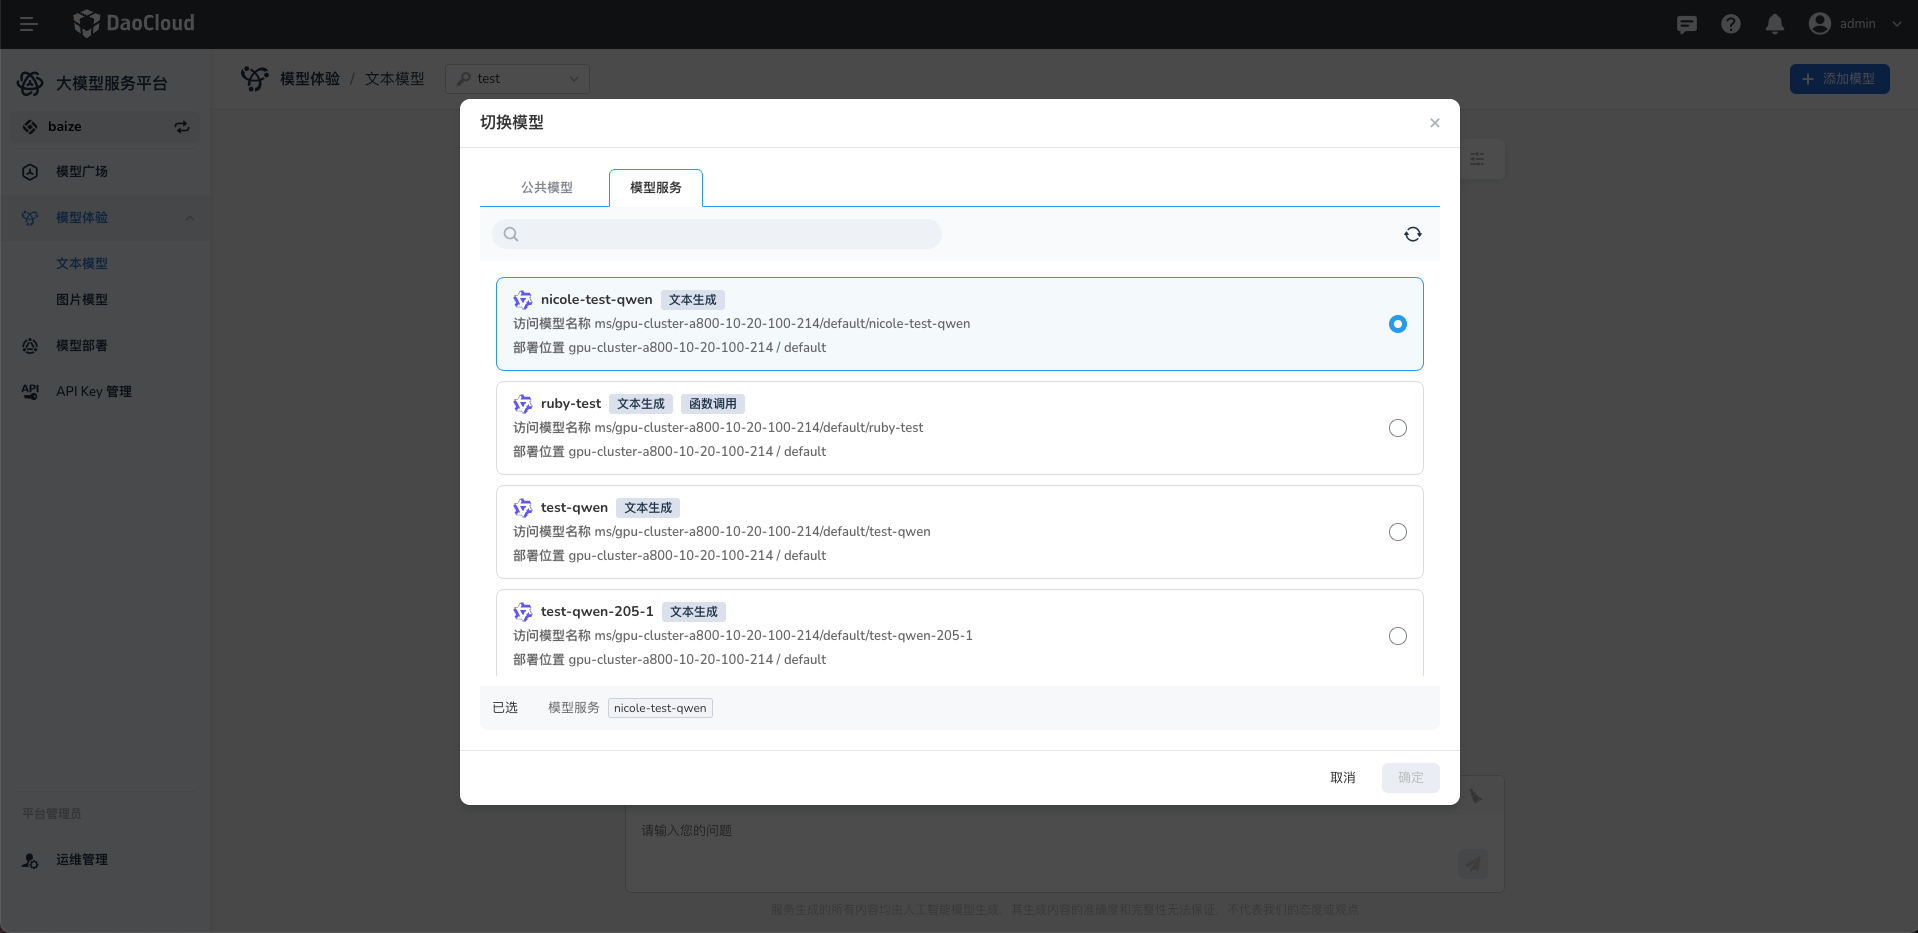Select the test-qwen-205-1 radio button
The width and height of the screenshot is (1918, 933).
1397,636
